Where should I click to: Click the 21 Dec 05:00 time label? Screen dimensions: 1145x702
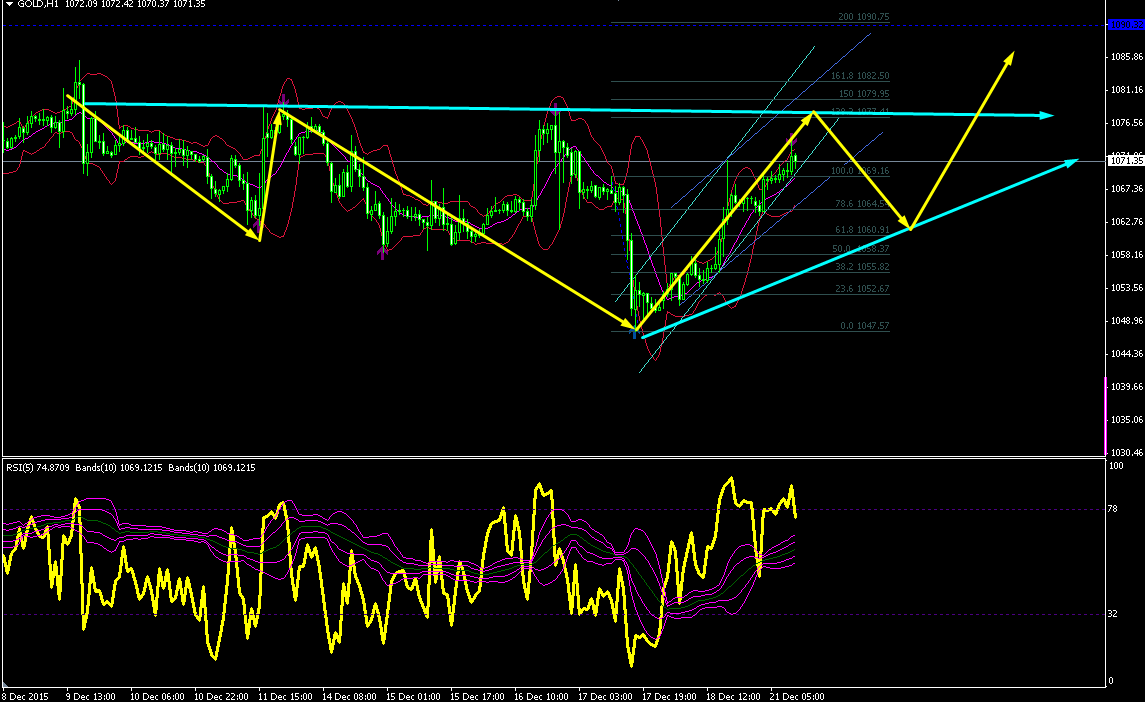(x=797, y=697)
